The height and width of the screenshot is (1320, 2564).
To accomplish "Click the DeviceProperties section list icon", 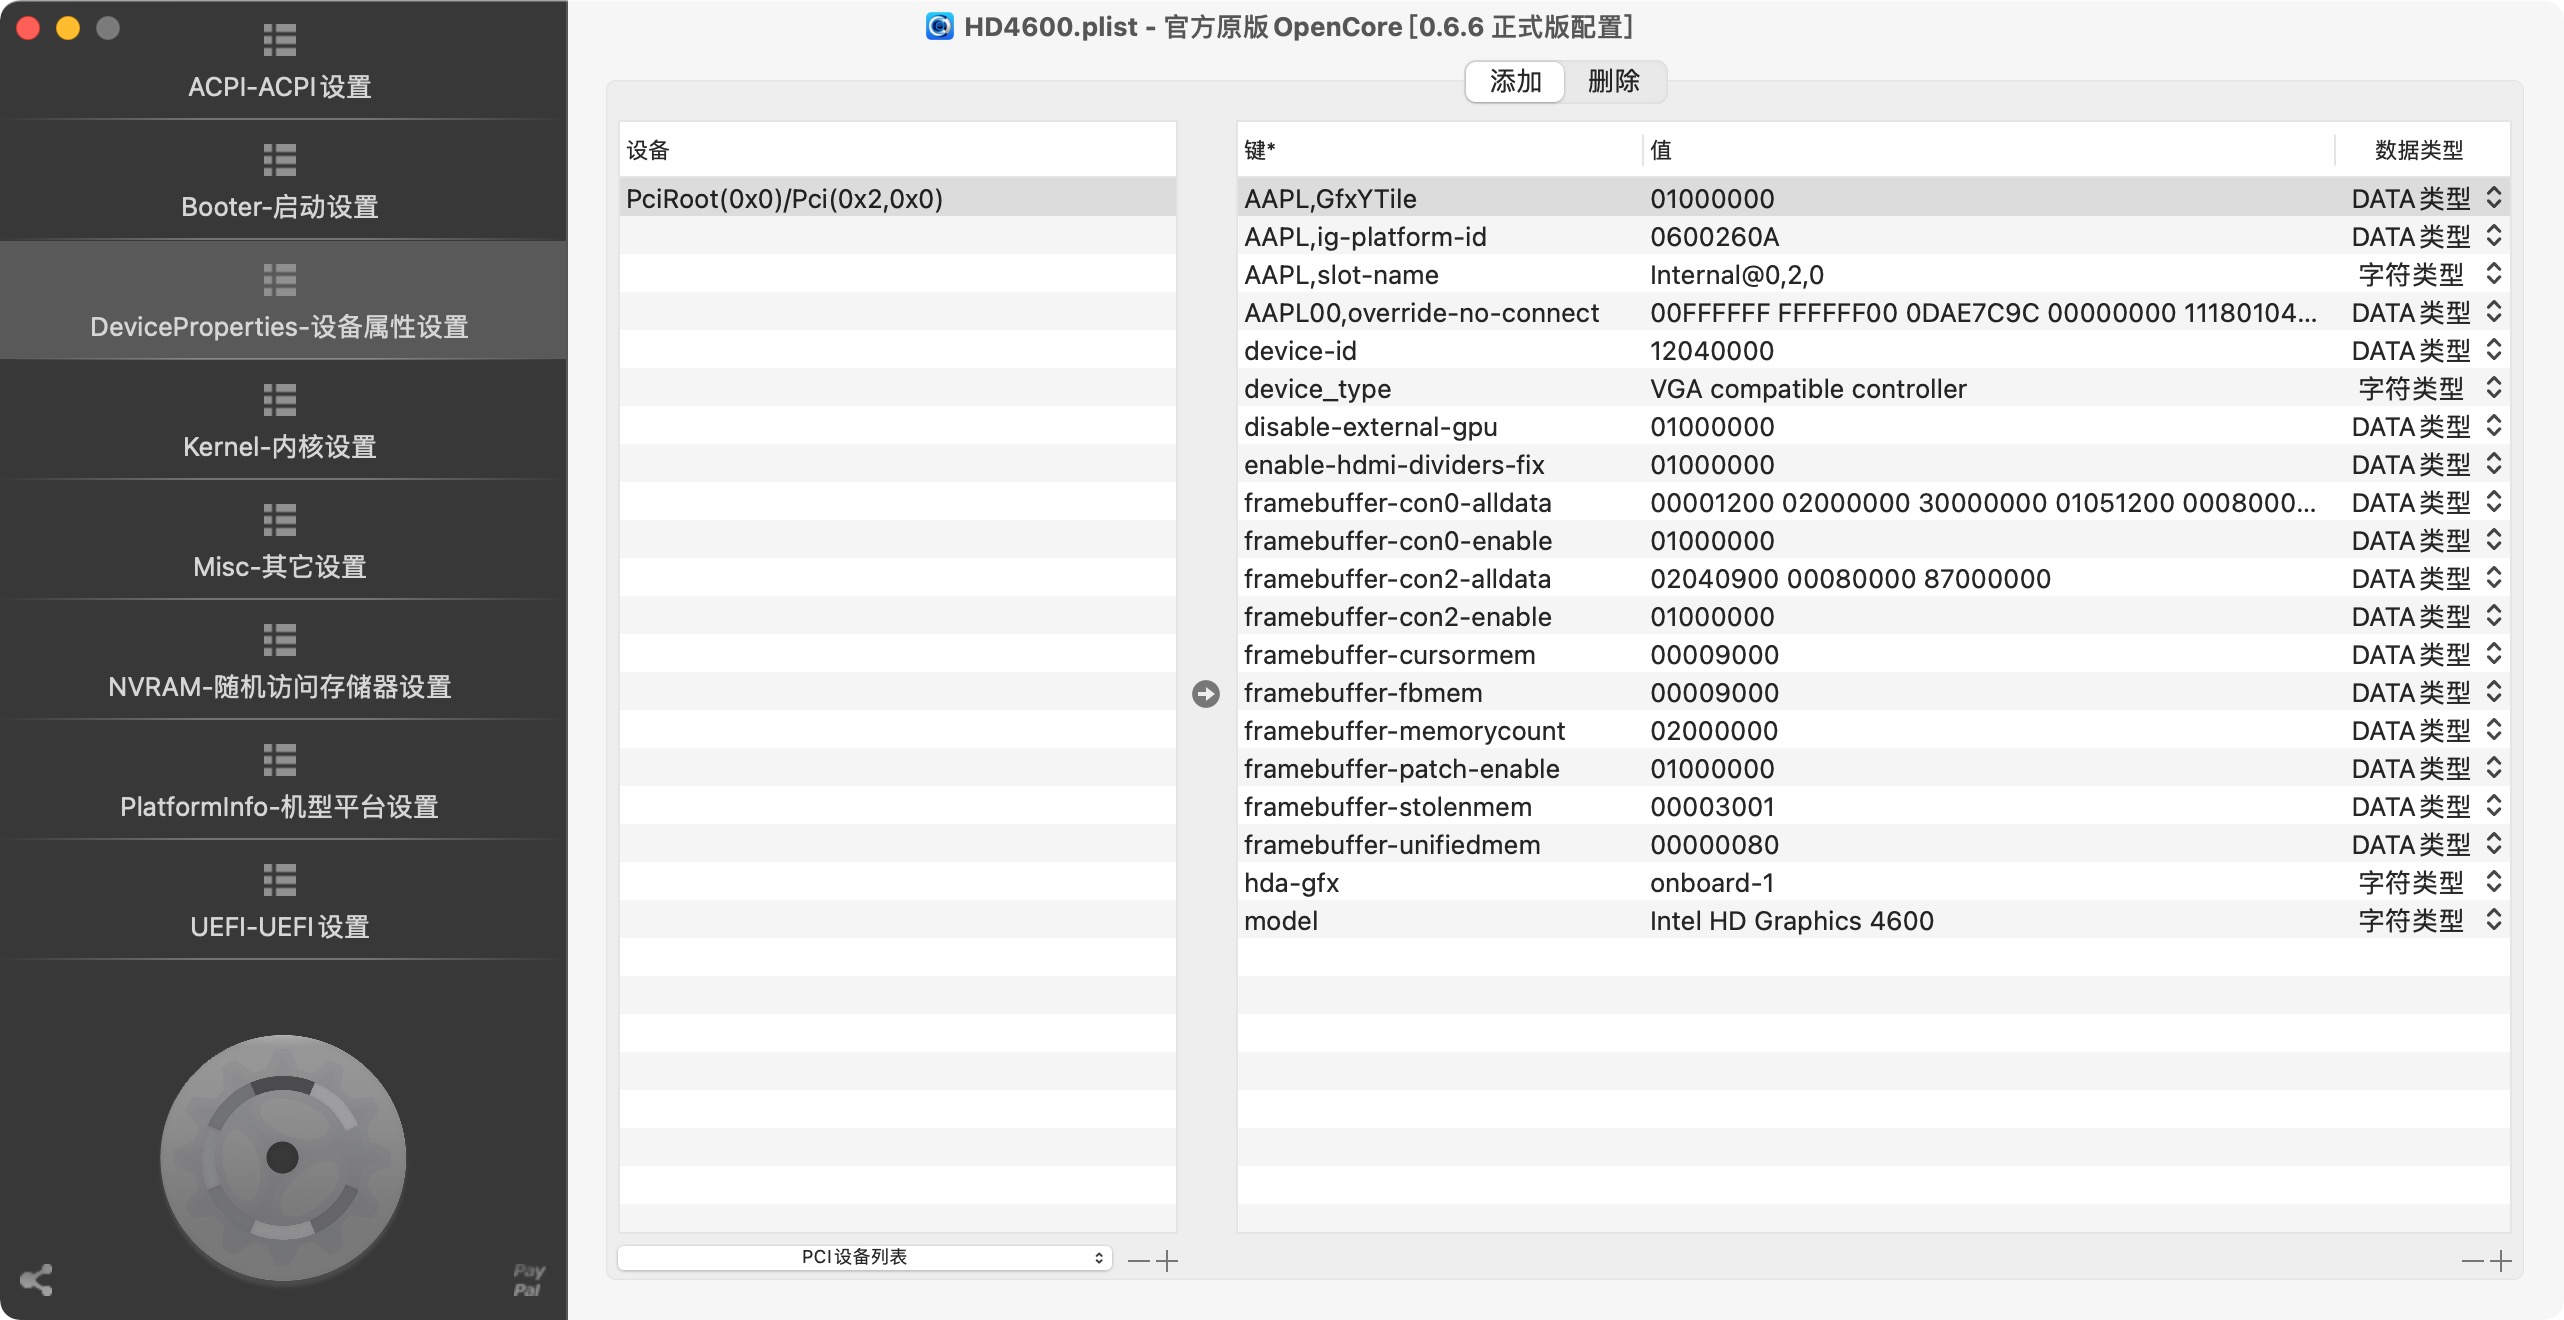I will pyautogui.click(x=280, y=280).
